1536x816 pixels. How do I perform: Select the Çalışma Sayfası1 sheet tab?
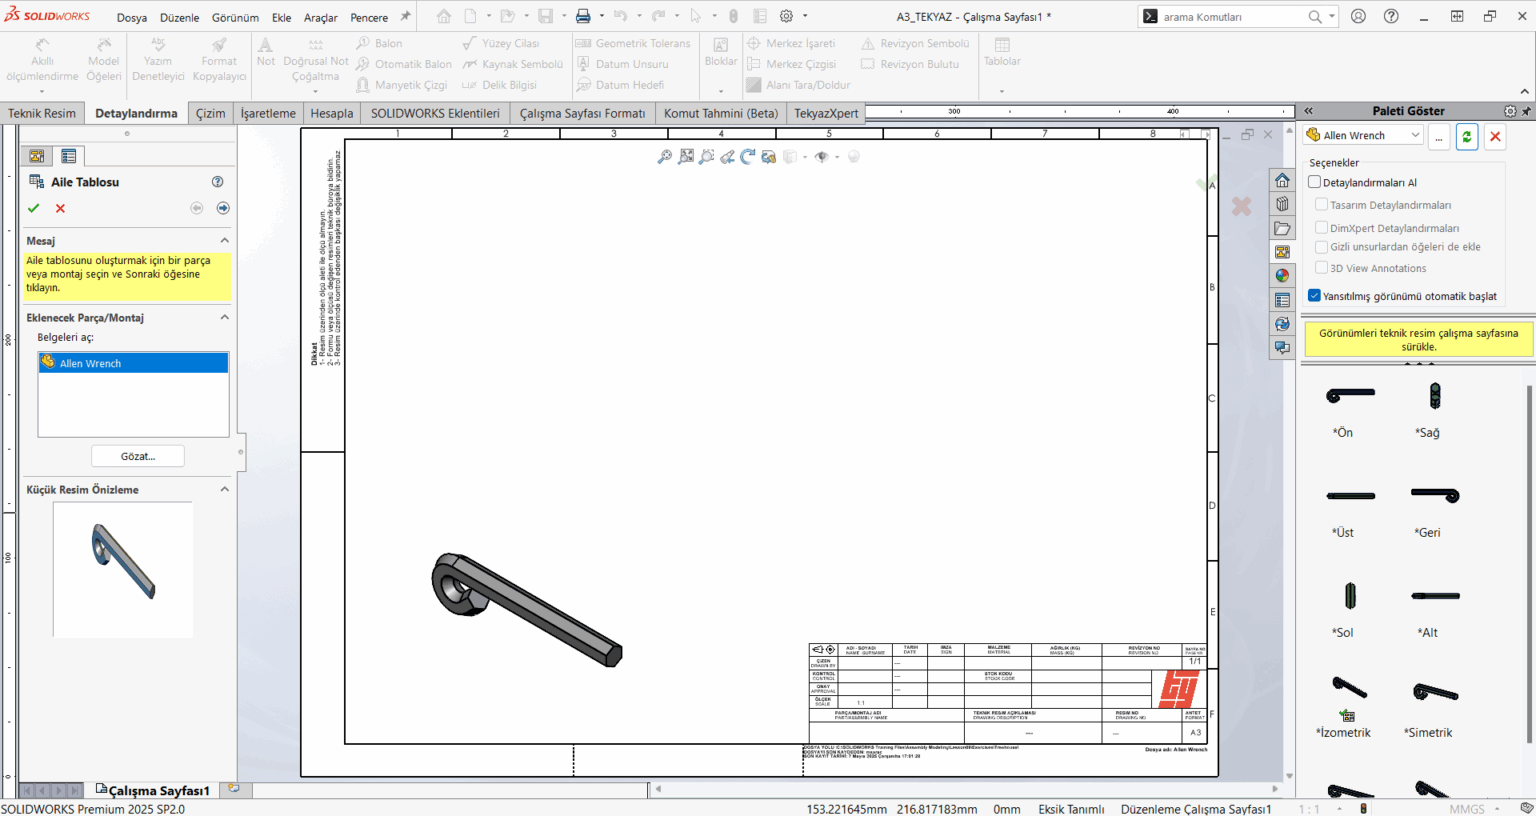click(157, 790)
